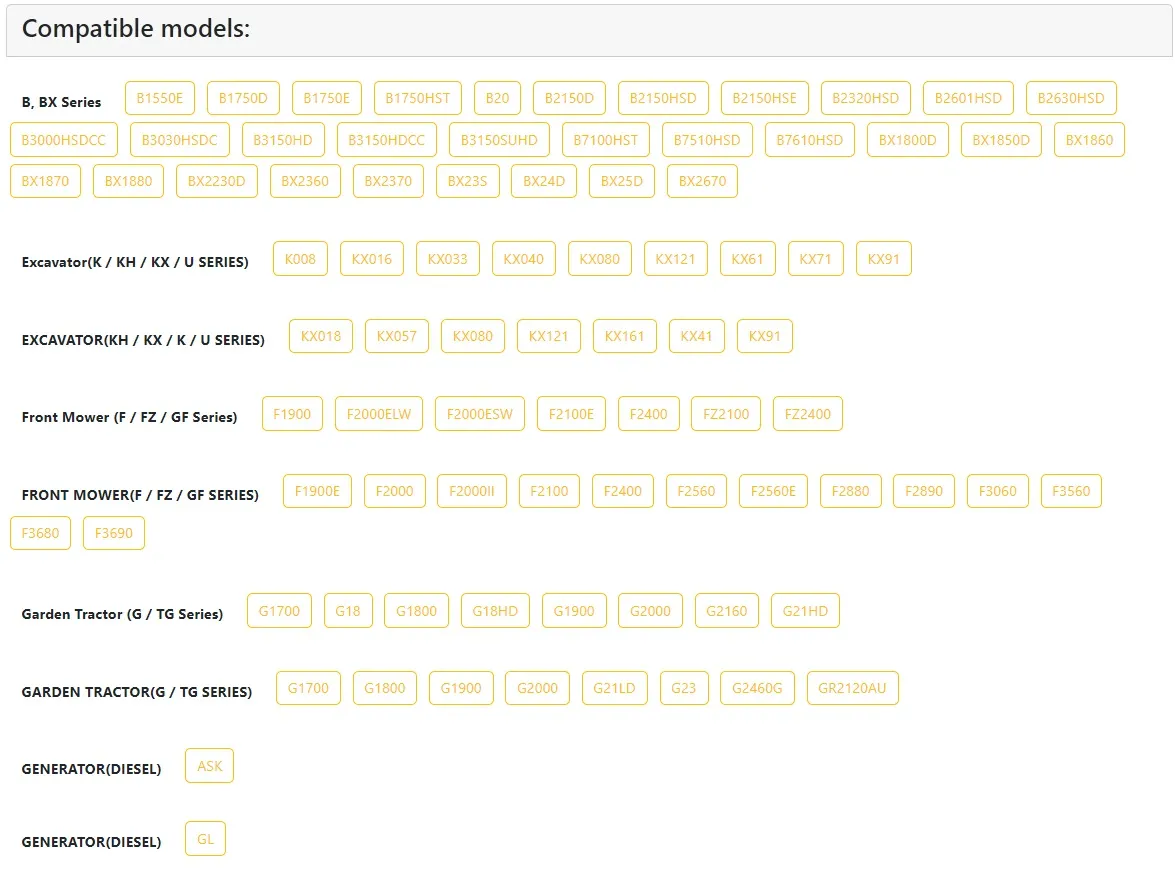The height and width of the screenshot is (881, 1175).
Task: Click the B3150SUHD model
Action: click(x=499, y=140)
